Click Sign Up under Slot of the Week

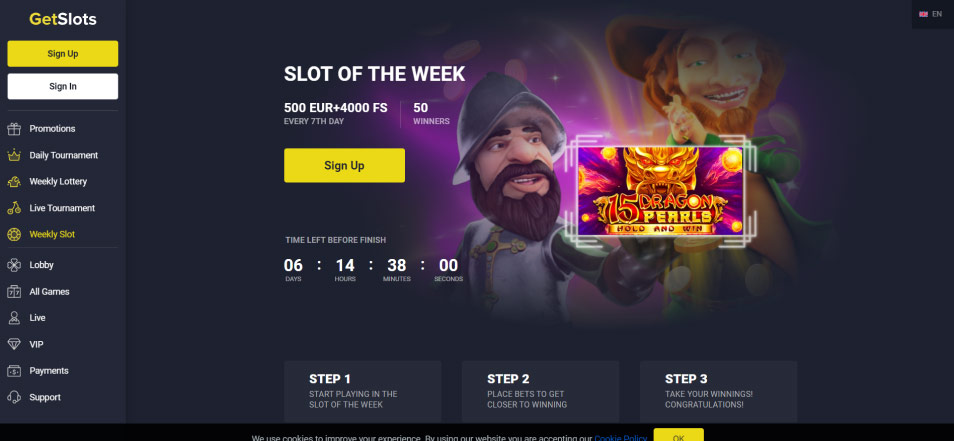tap(344, 165)
